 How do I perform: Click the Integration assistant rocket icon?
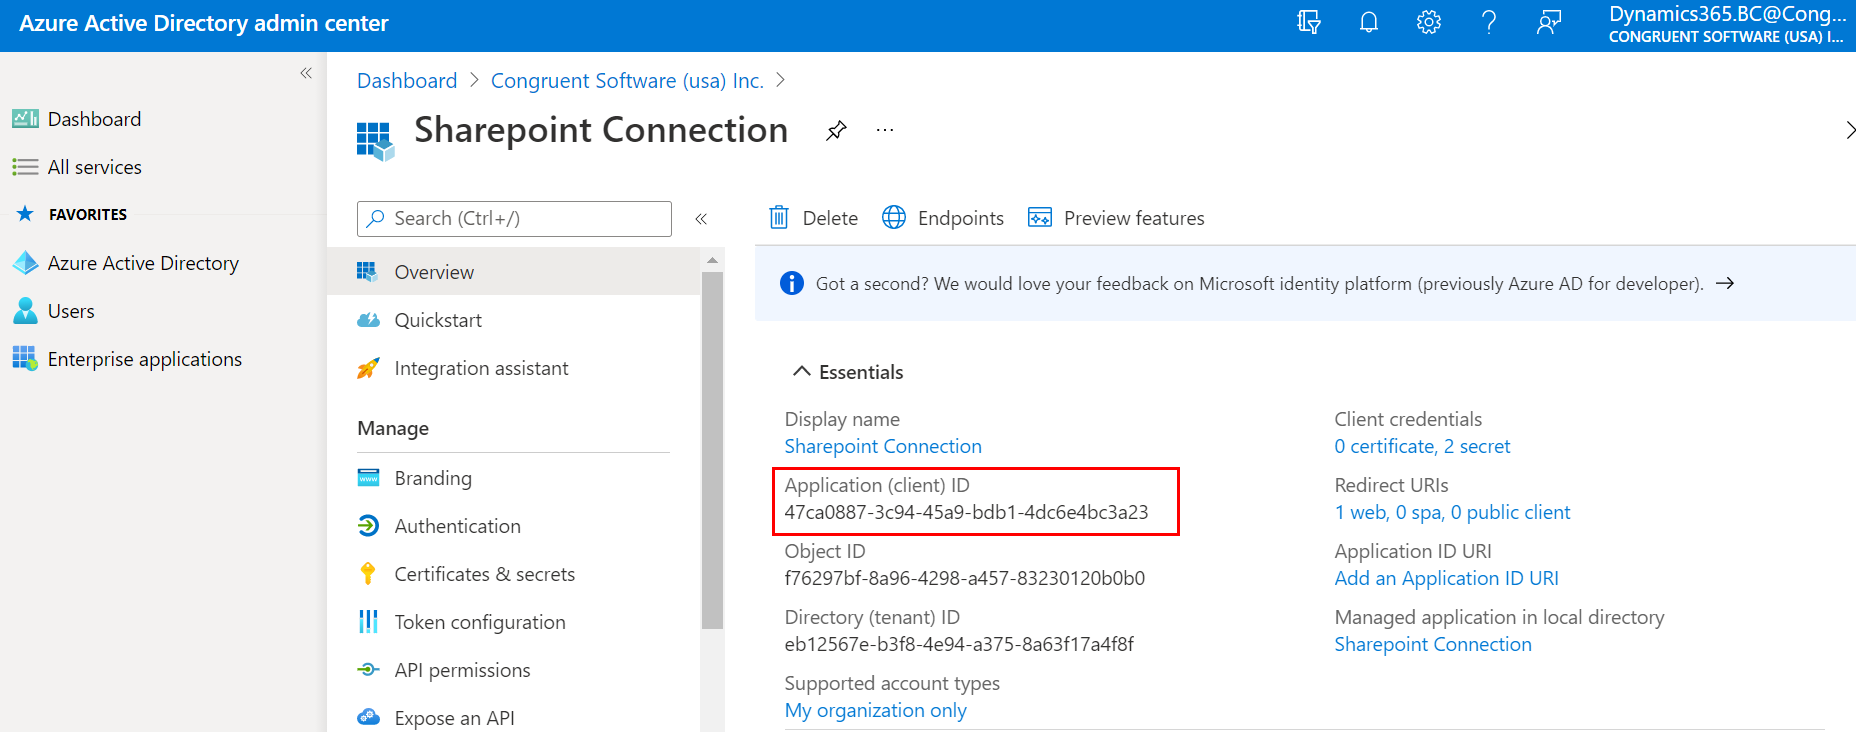368,368
